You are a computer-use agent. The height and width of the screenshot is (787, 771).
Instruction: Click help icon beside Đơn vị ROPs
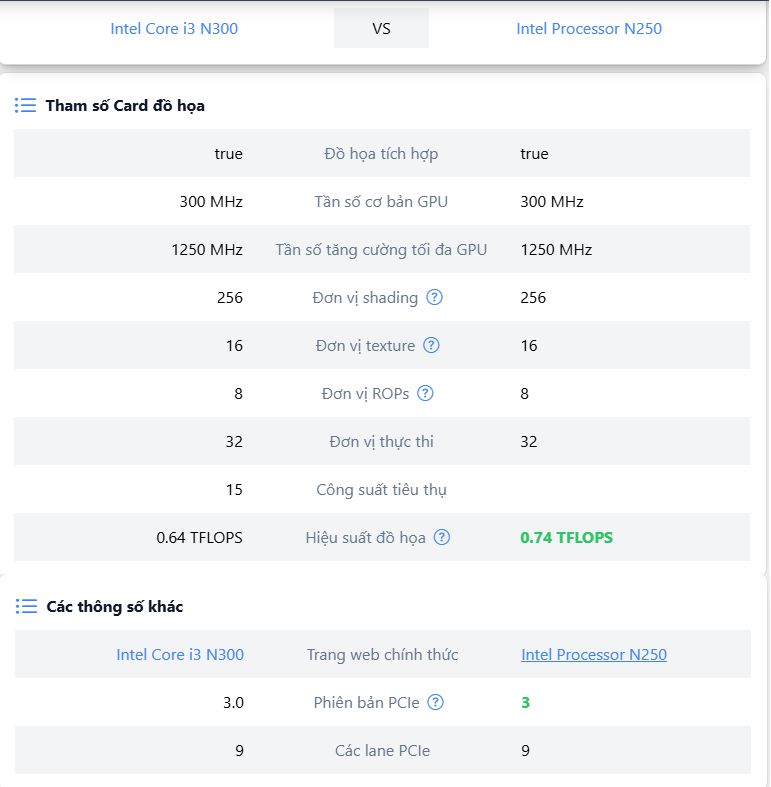(x=426, y=393)
